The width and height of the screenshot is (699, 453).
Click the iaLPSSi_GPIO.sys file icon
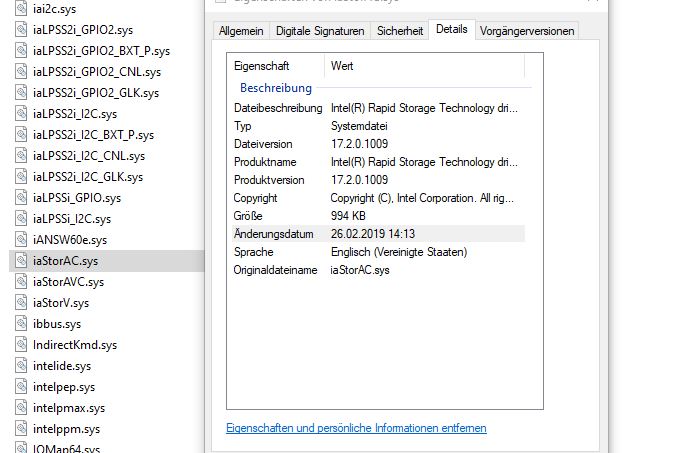(x=21, y=197)
